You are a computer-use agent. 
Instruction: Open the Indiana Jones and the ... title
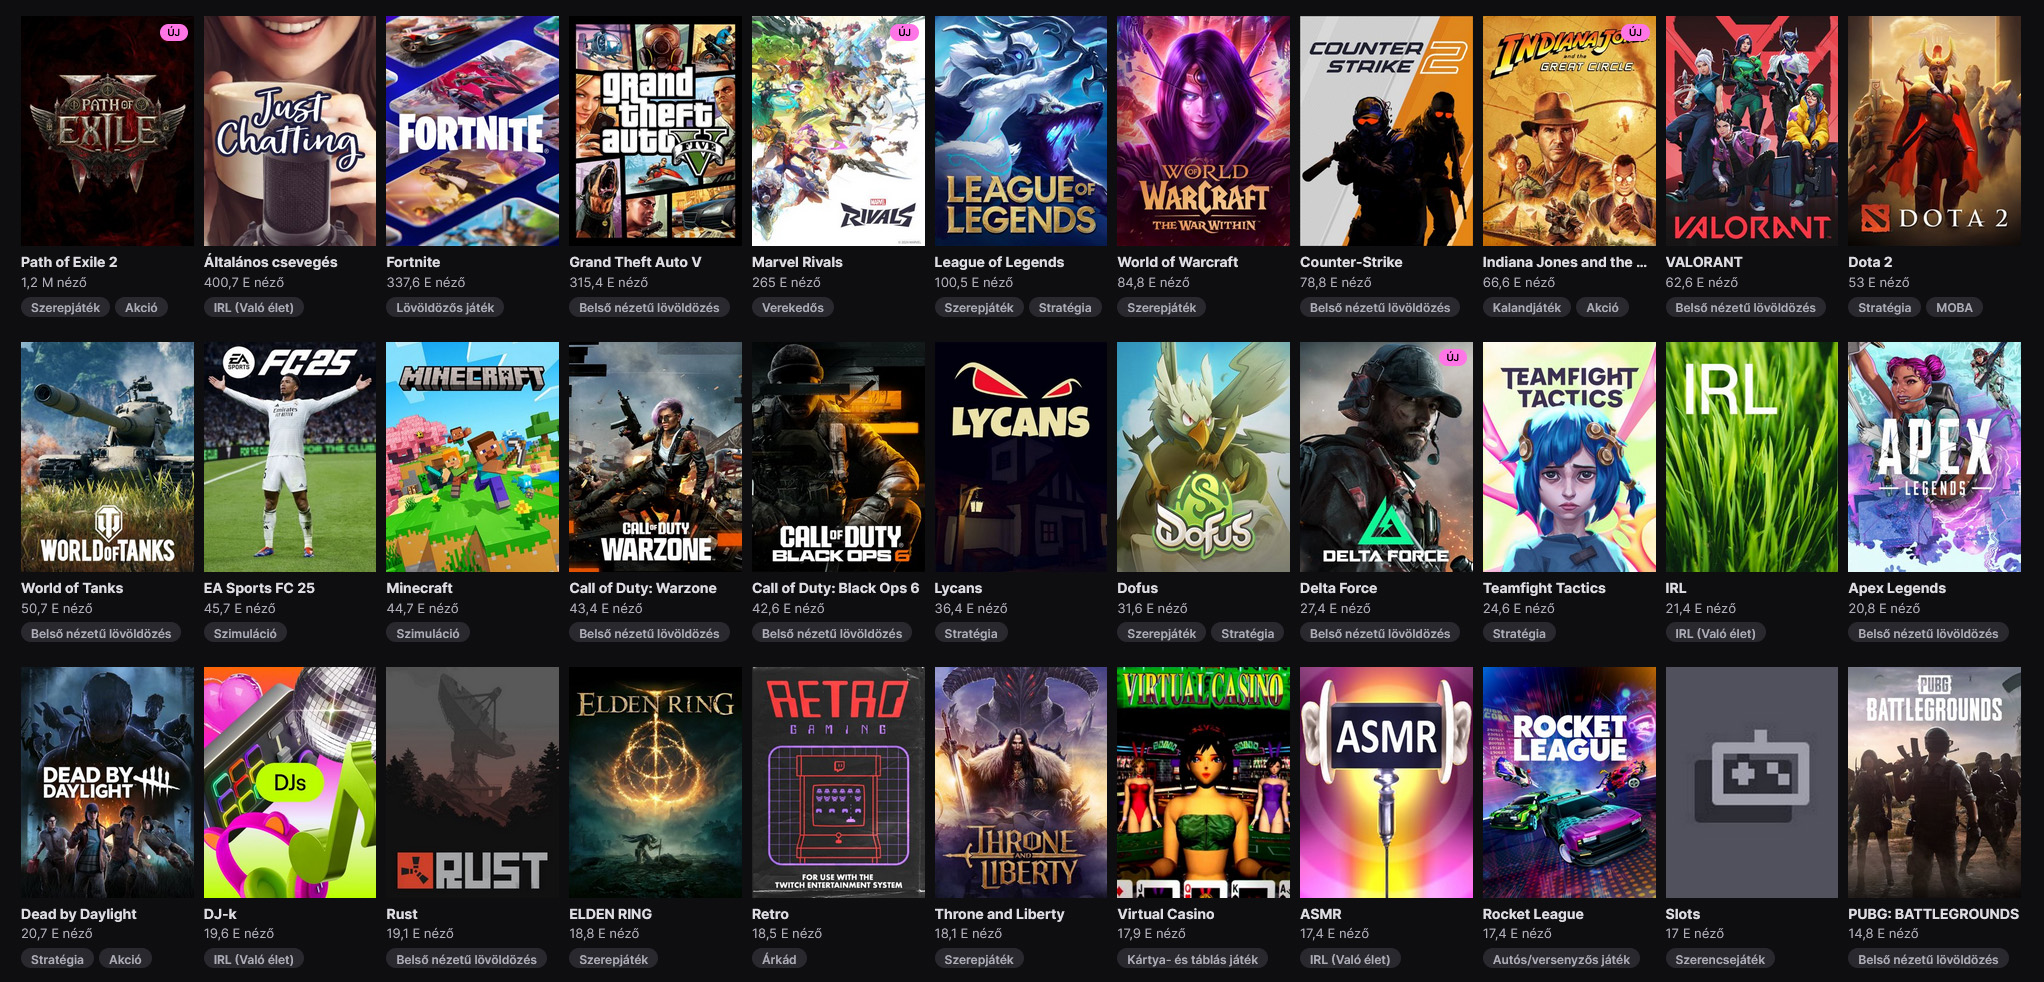[1564, 262]
